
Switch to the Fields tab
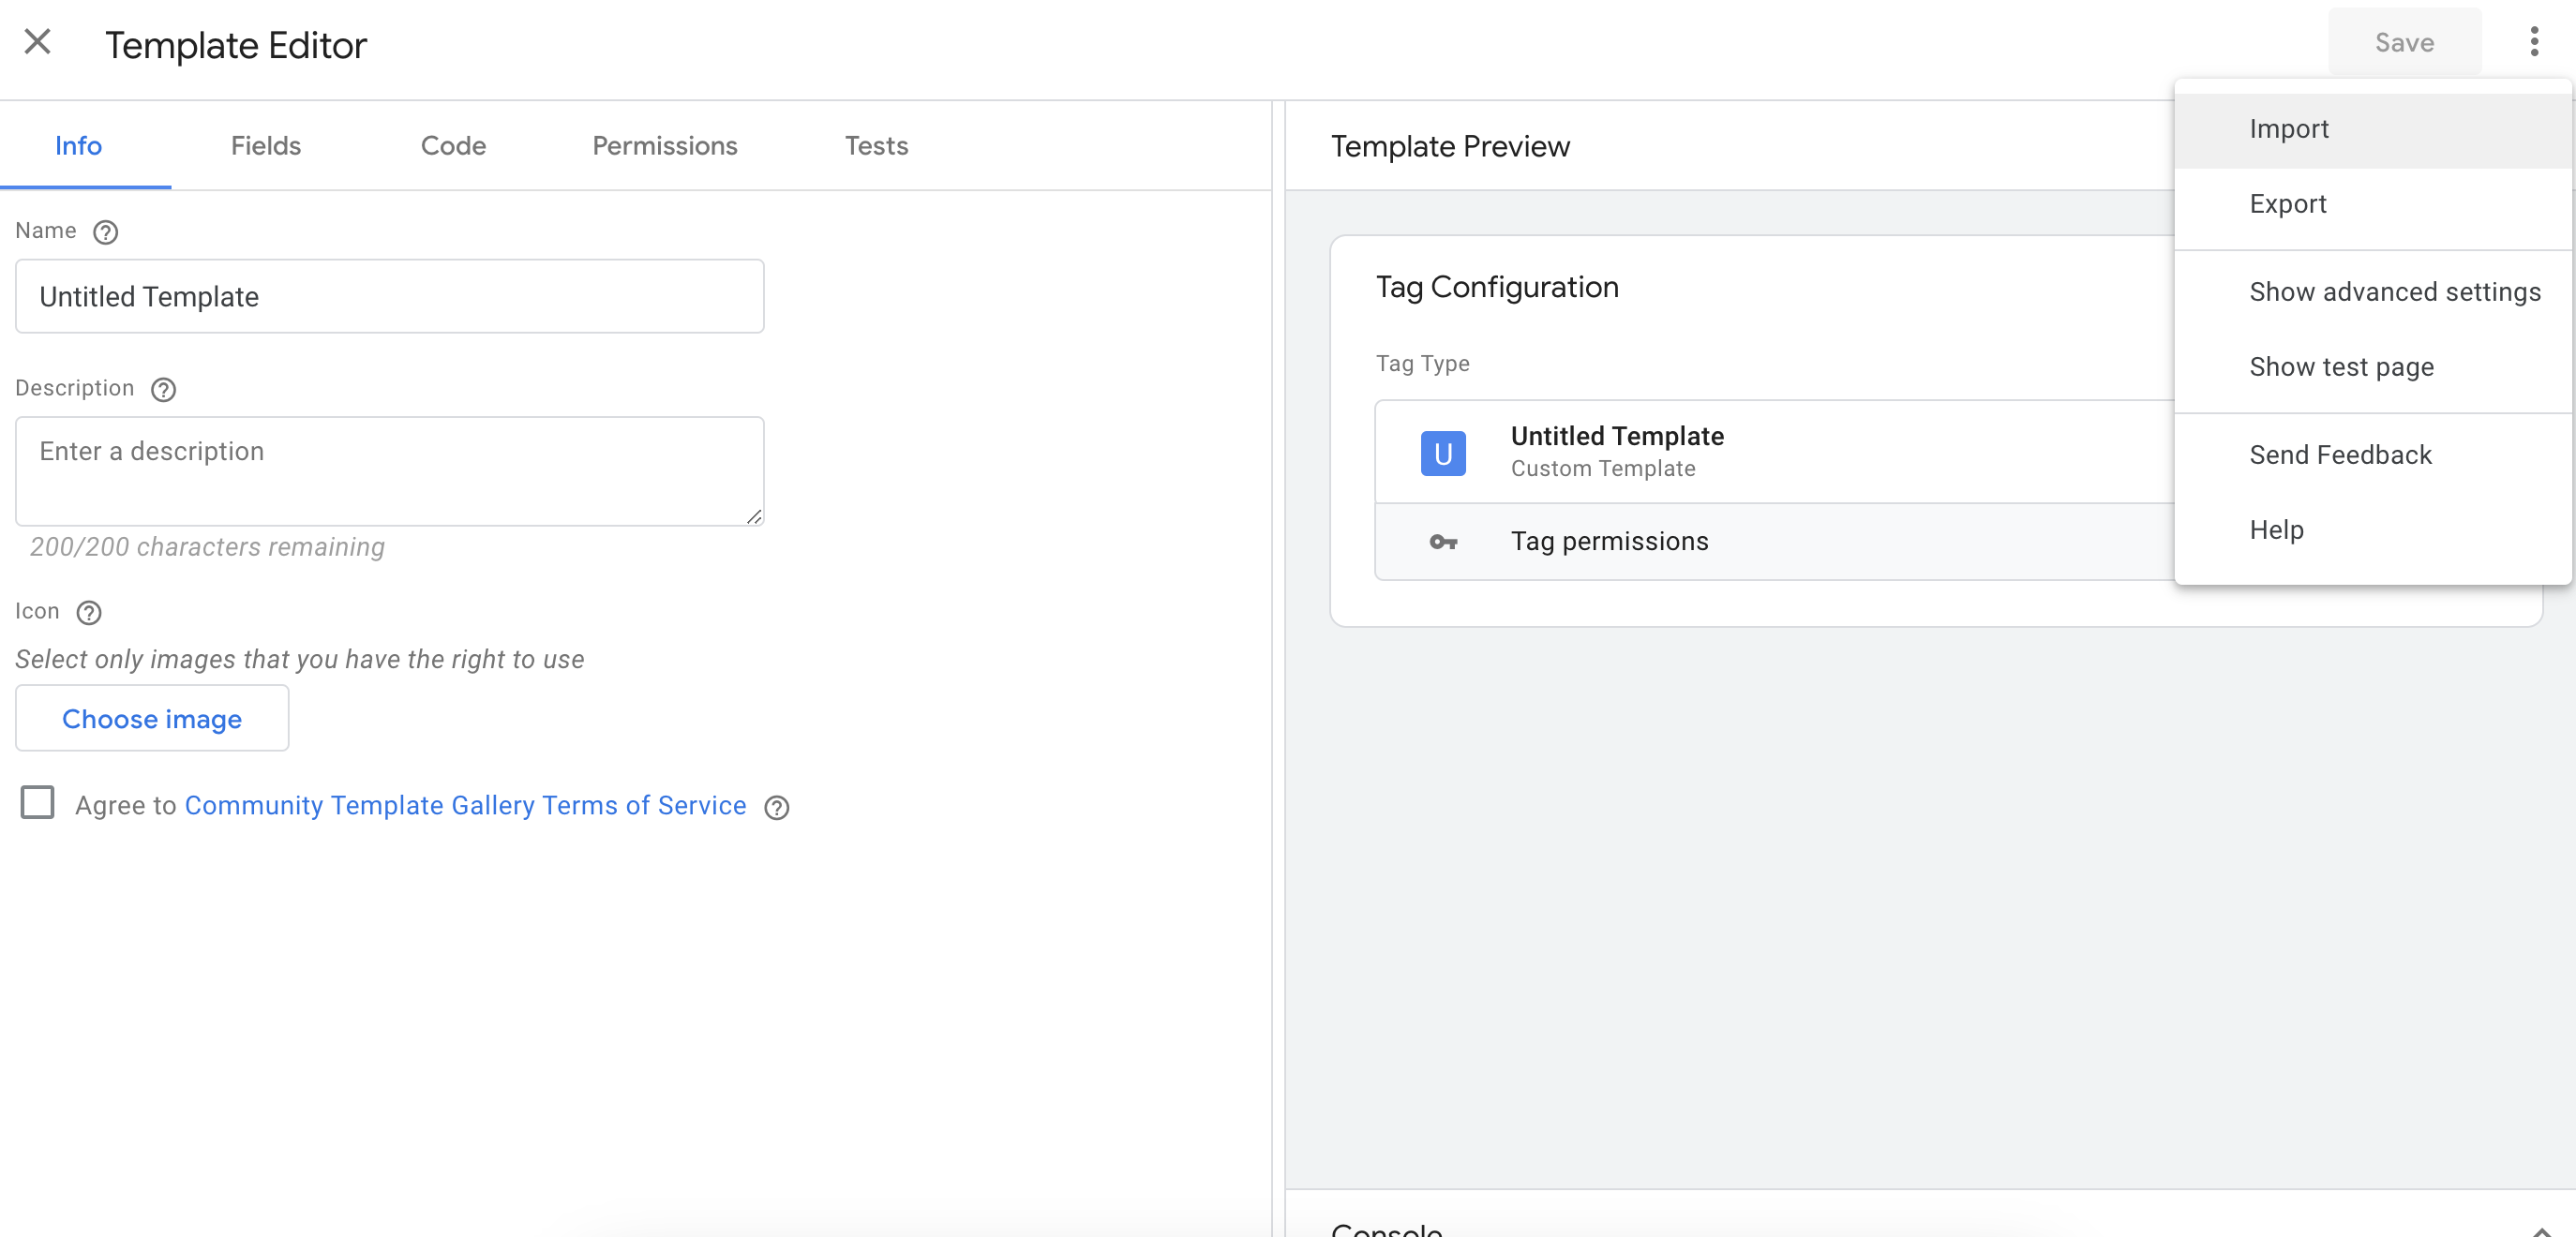[x=265, y=146]
